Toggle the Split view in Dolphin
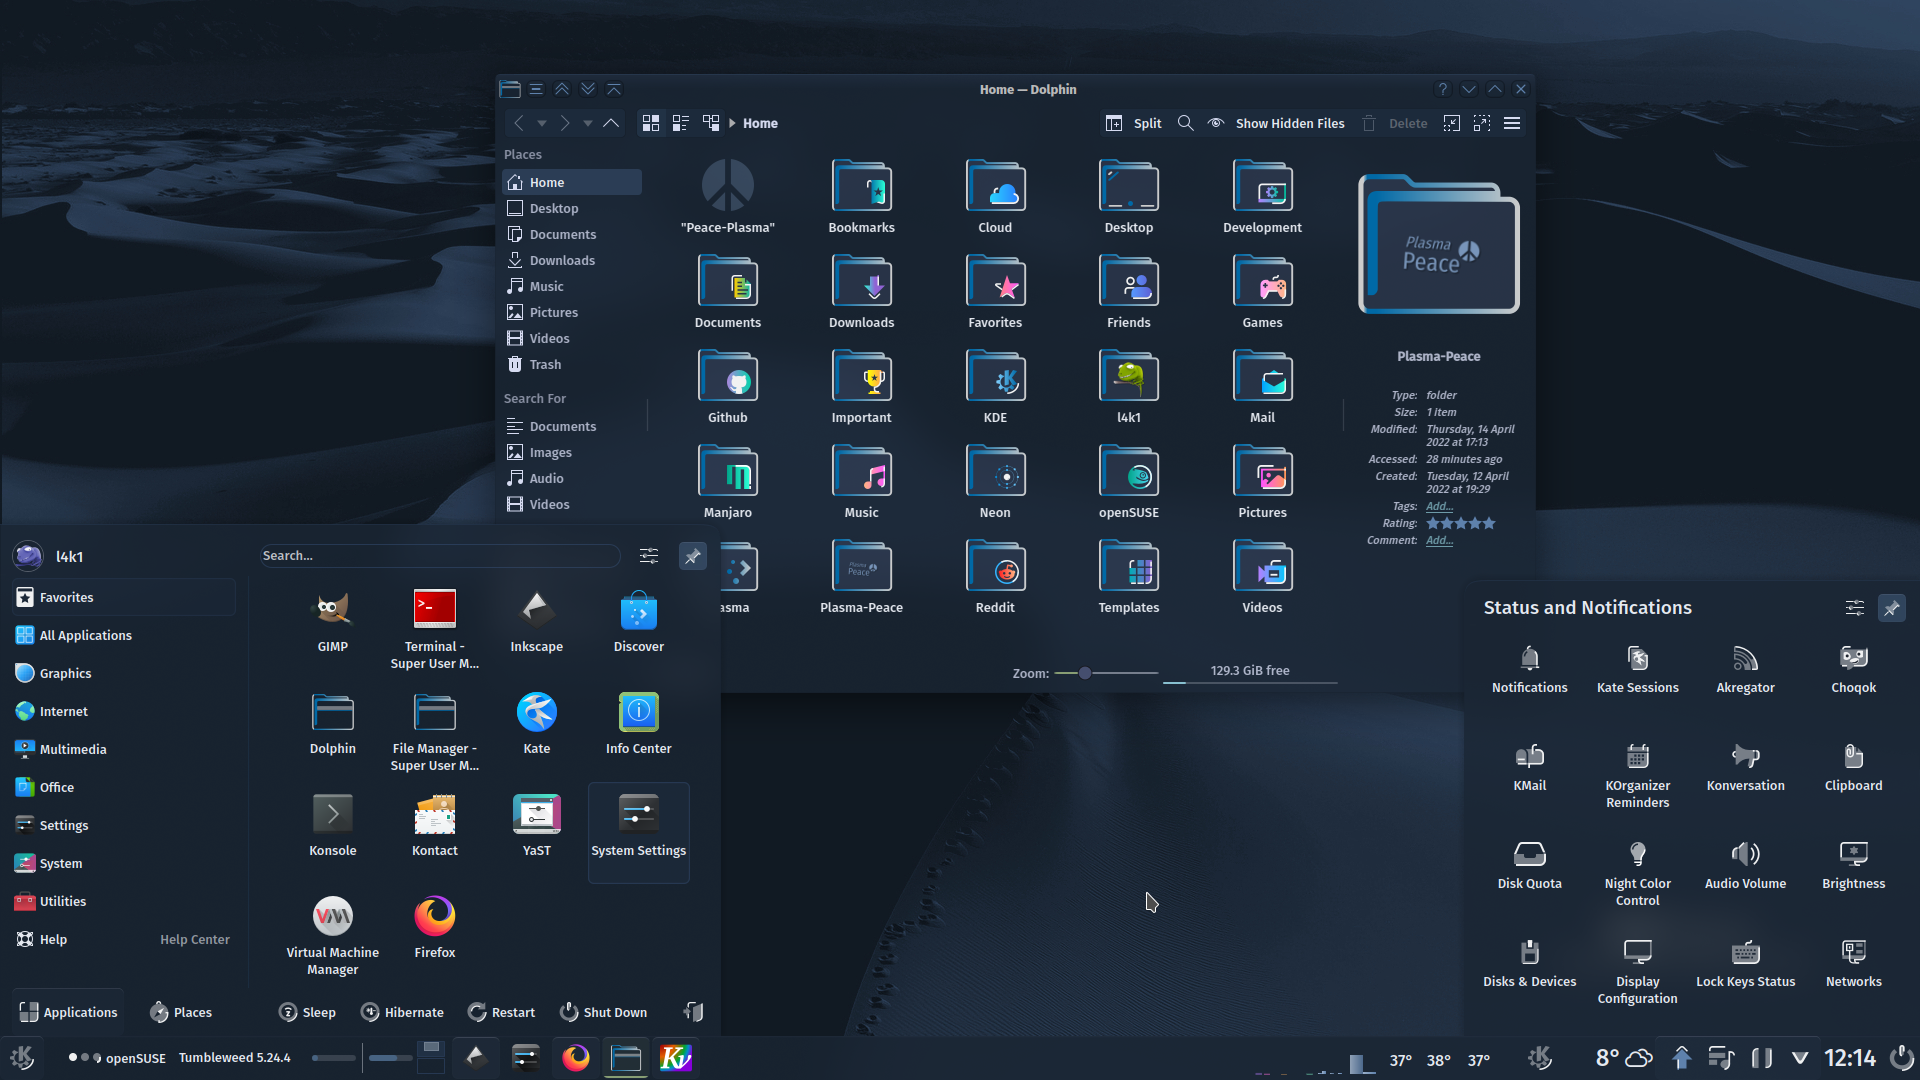This screenshot has width=1920, height=1080. 1133,123
